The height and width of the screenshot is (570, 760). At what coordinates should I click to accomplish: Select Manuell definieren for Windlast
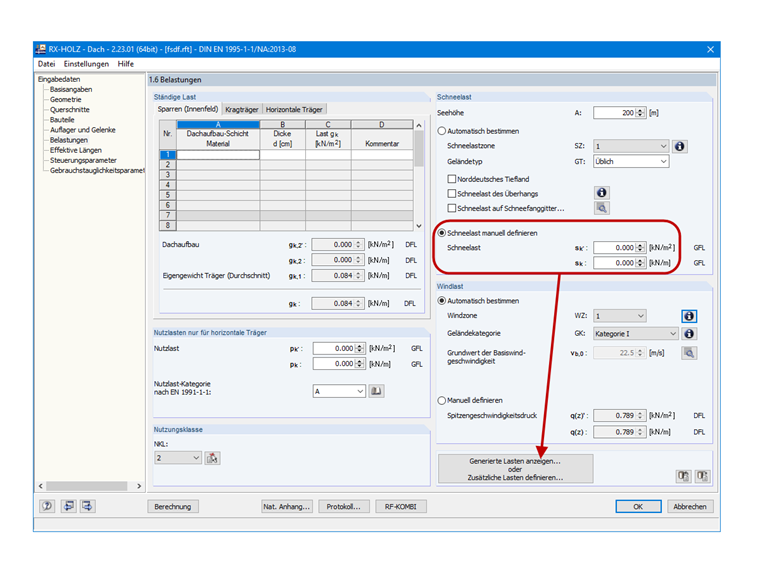click(x=442, y=400)
